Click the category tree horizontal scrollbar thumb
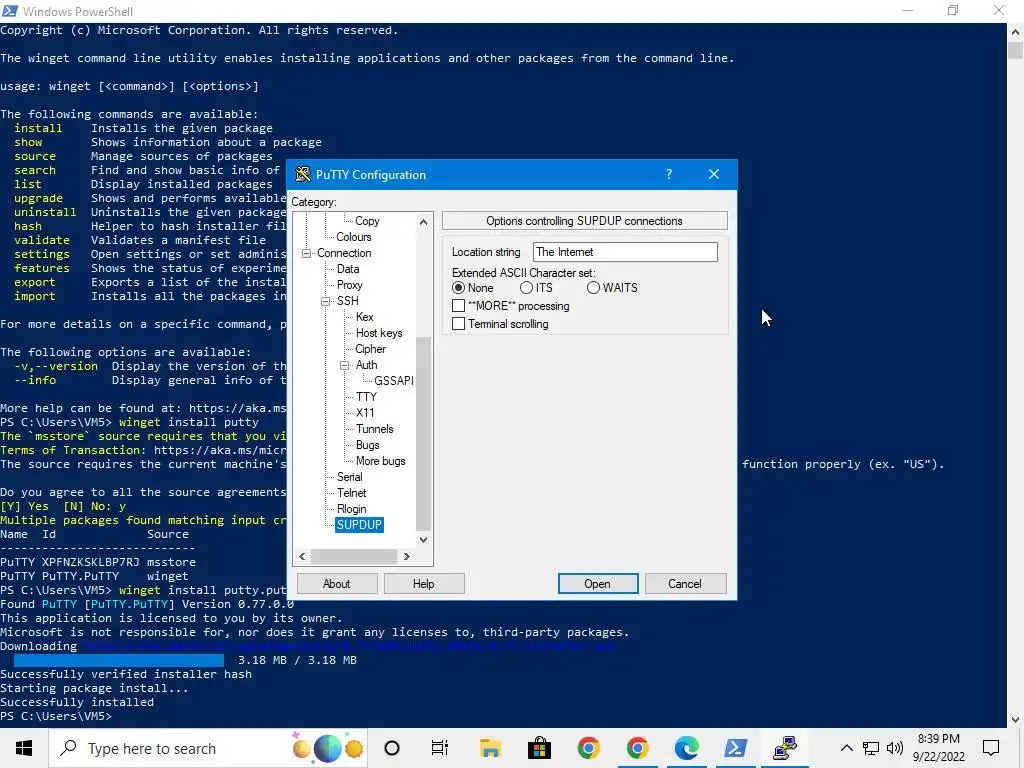This screenshot has height=768, width=1024. [x=353, y=556]
